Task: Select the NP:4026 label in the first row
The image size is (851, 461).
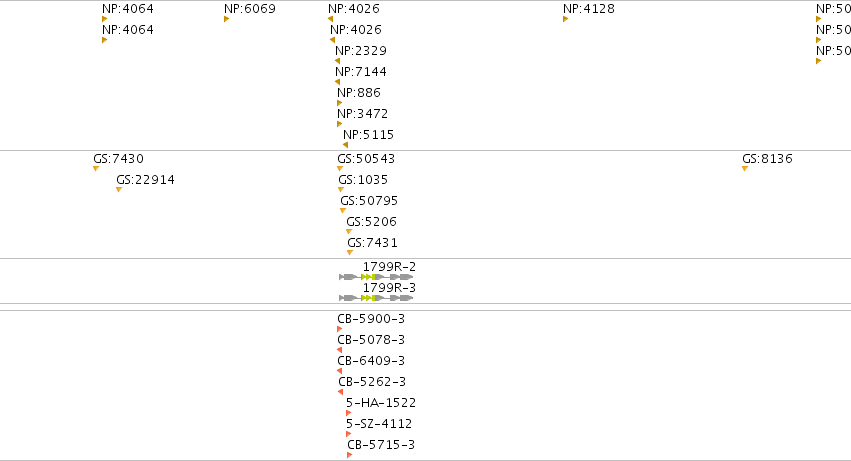Action: (x=354, y=9)
